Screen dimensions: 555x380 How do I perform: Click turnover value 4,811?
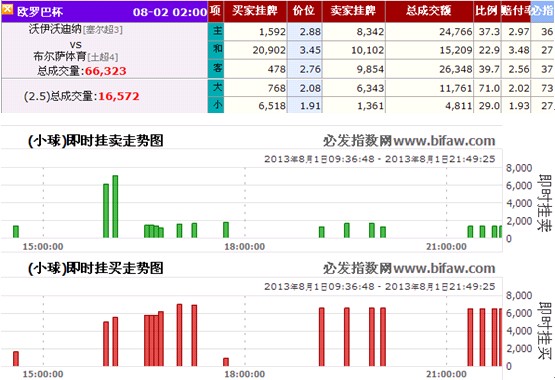459,105
